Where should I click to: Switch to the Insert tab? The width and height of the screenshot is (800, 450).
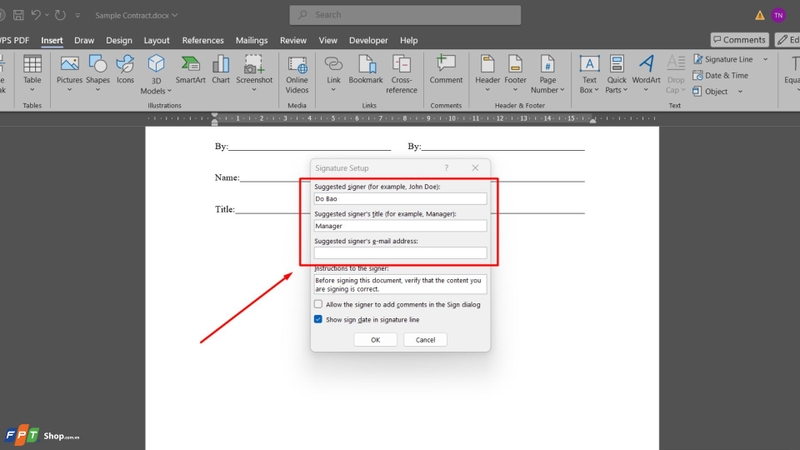point(52,40)
